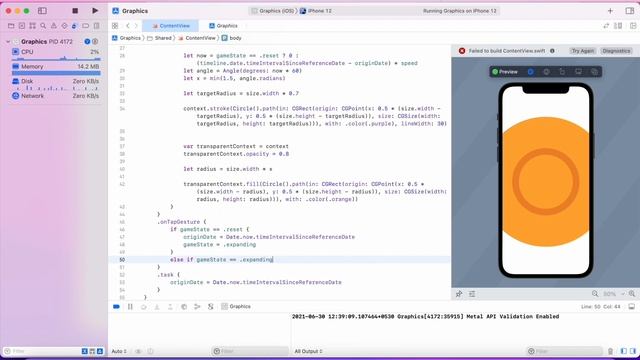Stop the running Graphics app
This screenshot has height=360, width=640.
75,11
